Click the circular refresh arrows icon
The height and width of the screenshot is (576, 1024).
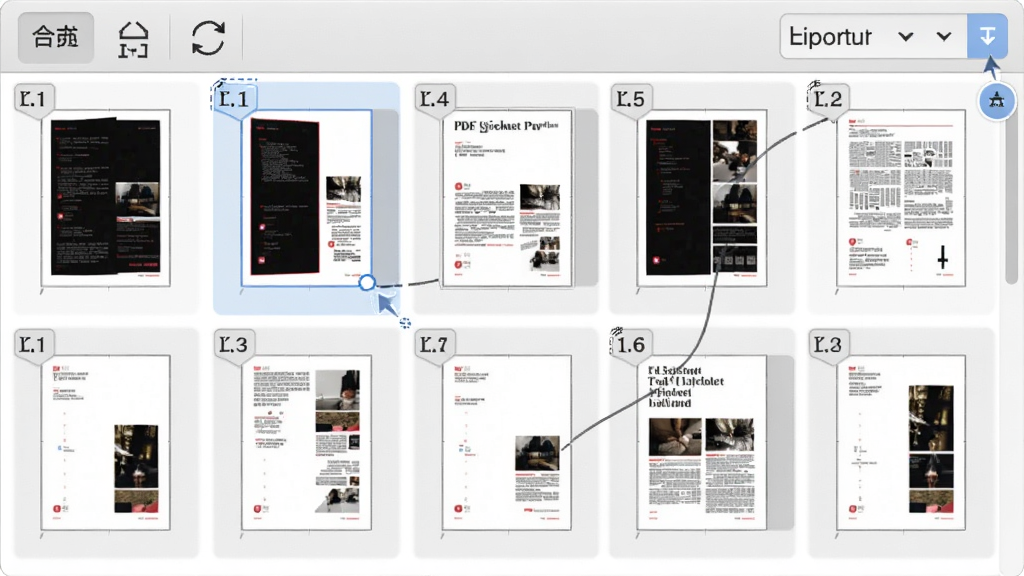coord(208,38)
